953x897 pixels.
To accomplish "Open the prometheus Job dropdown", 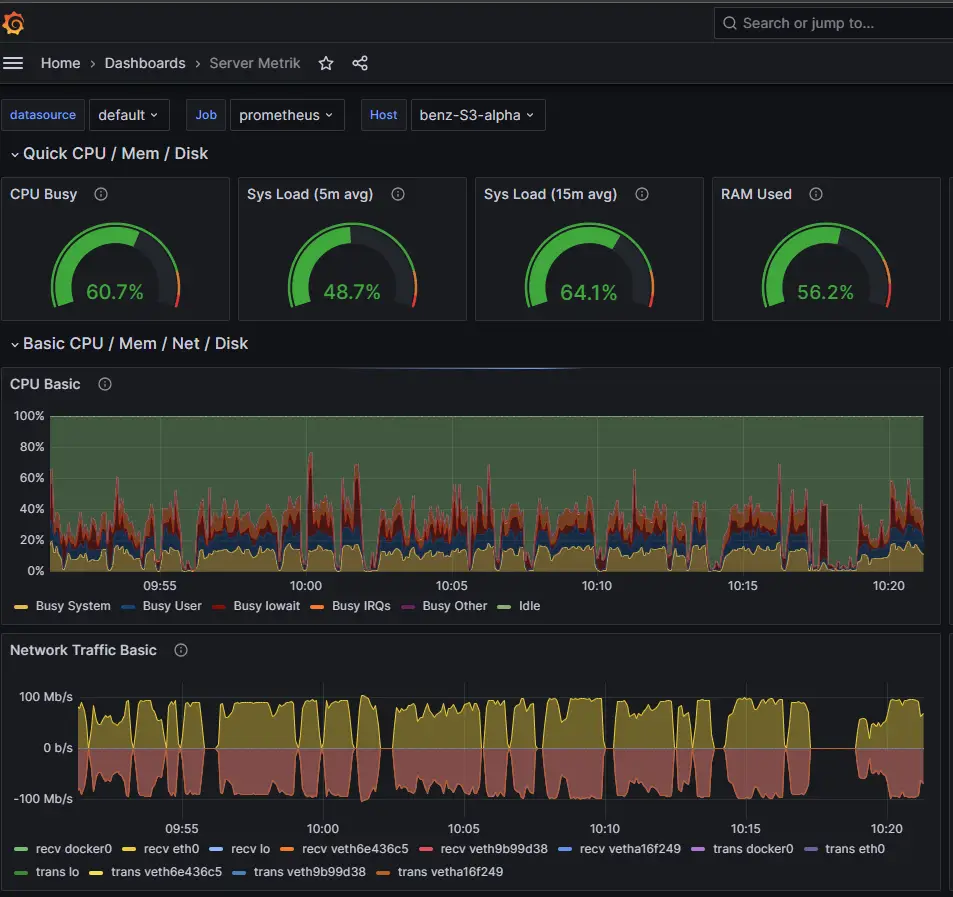I will [x=287, y=114].
